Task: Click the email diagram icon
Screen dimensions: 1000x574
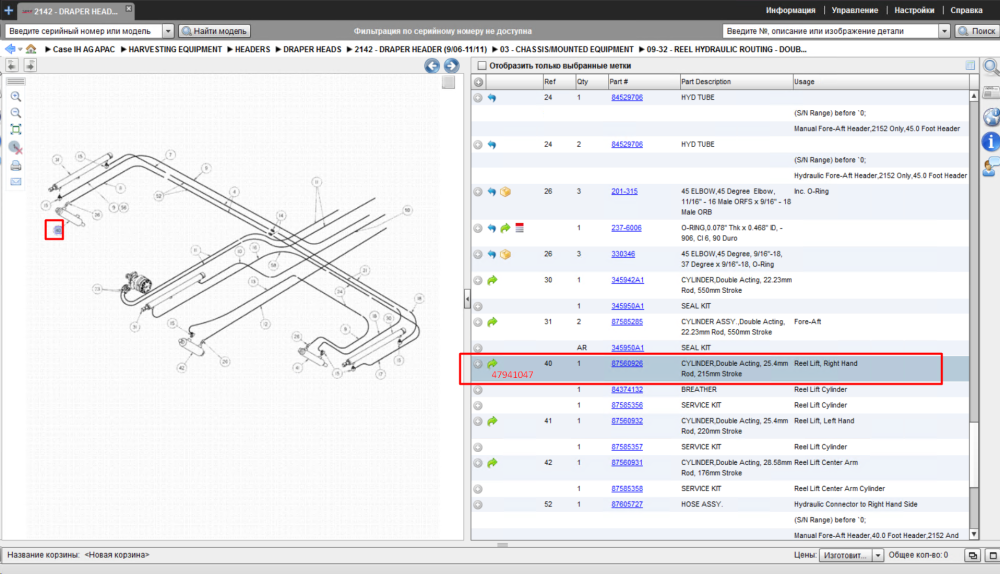Action: click(16, 182)
